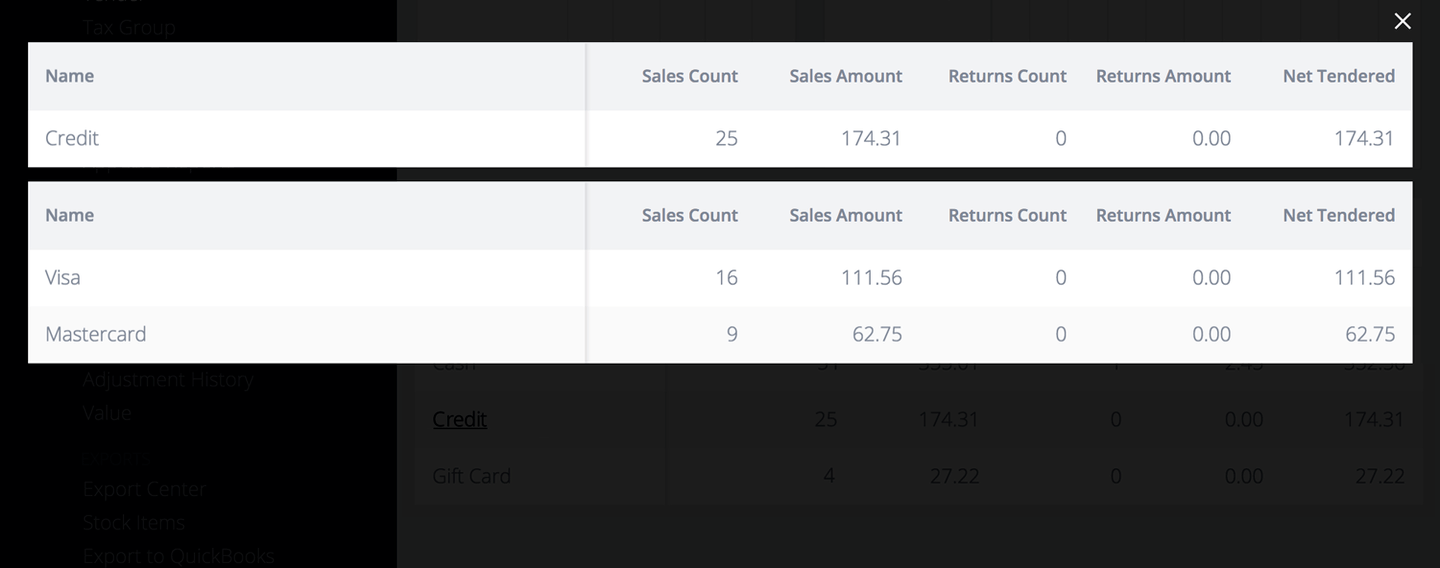Select the Mastercard row name

coord(96,334)
